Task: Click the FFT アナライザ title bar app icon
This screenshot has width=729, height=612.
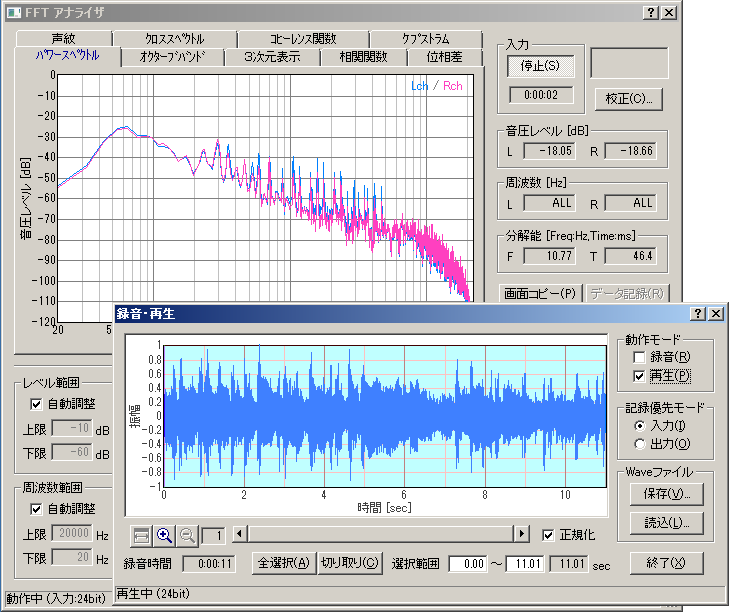Action: [x=13, y=13]
